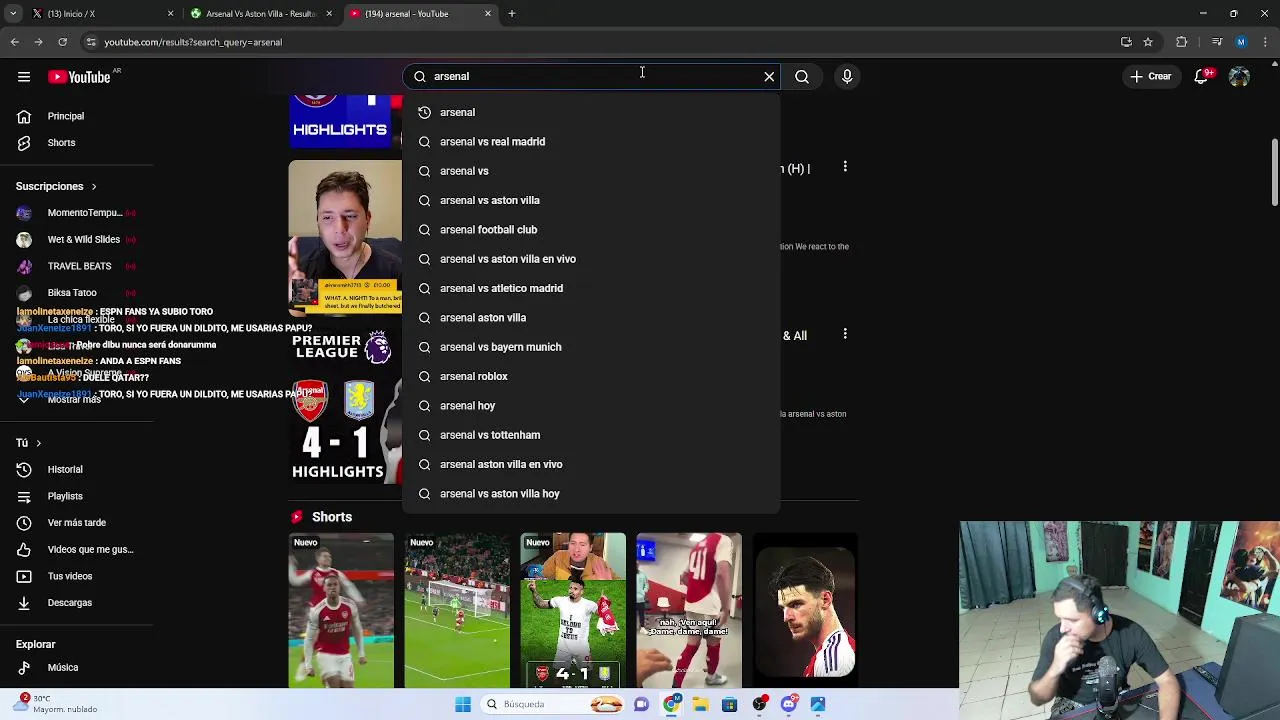
Task: Select suggestion 'arsenal roblox'
Action: (x=591, y=376)
